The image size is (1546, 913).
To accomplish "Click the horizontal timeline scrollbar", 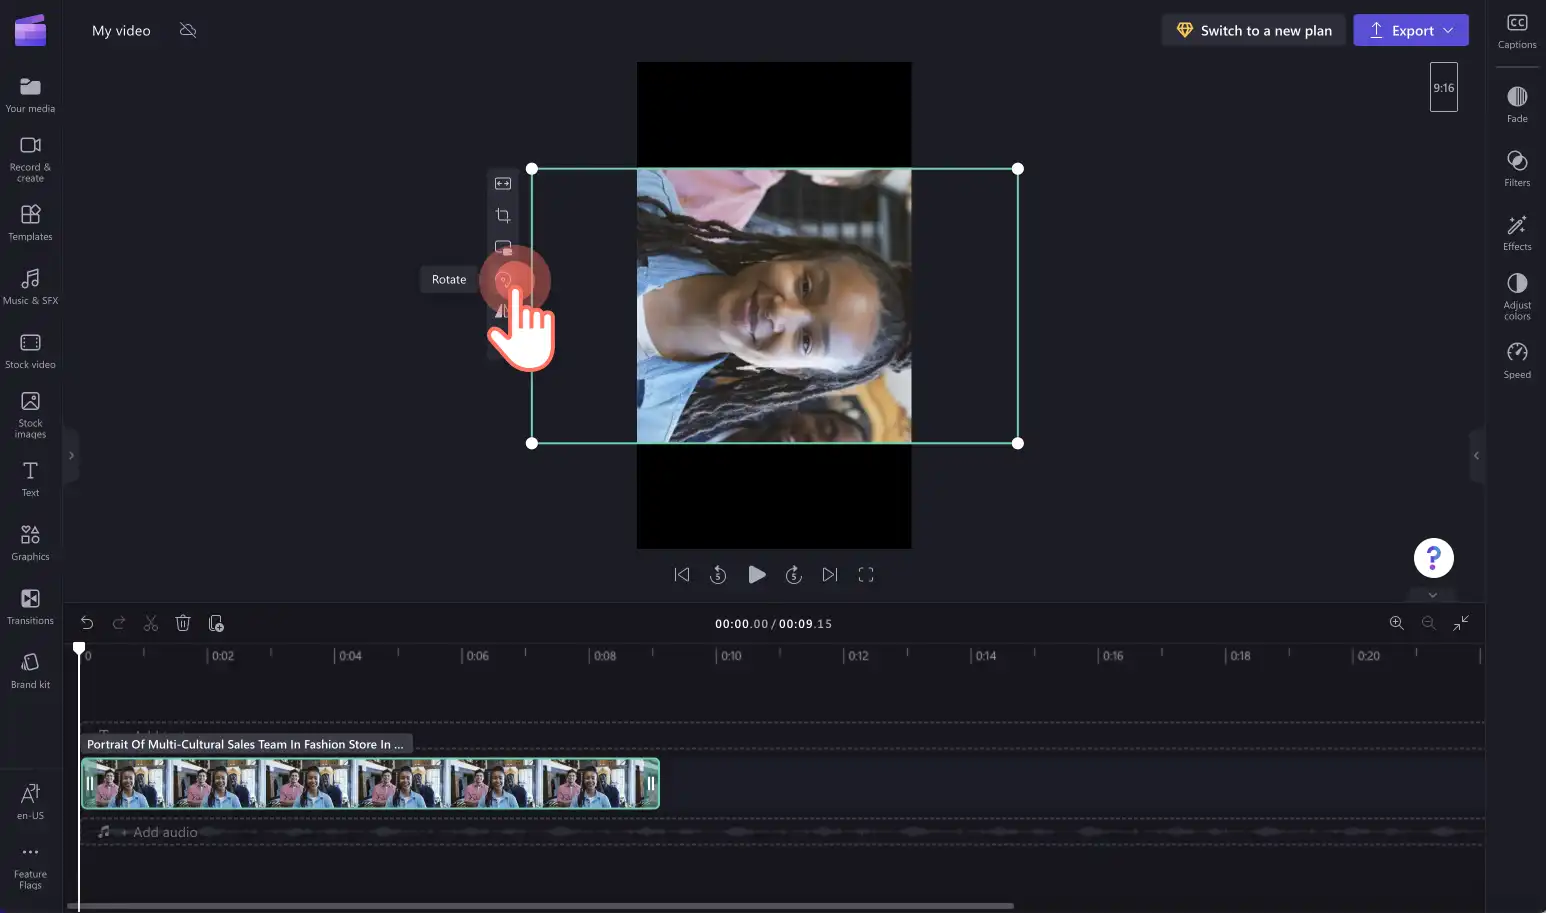I will (x=540, y=906).
